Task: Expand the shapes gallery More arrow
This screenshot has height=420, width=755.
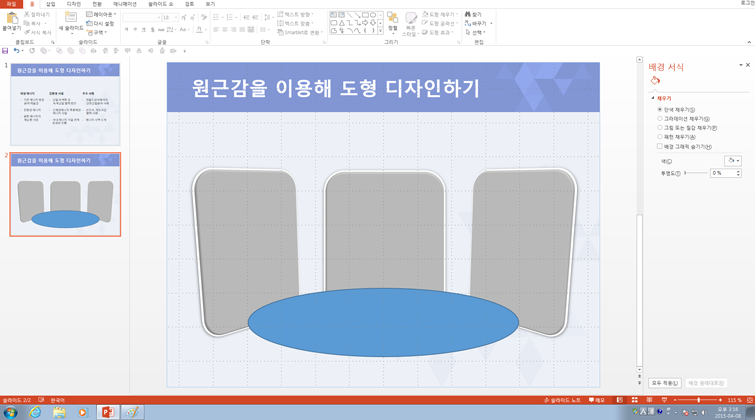Action: (x=381, y=30)
